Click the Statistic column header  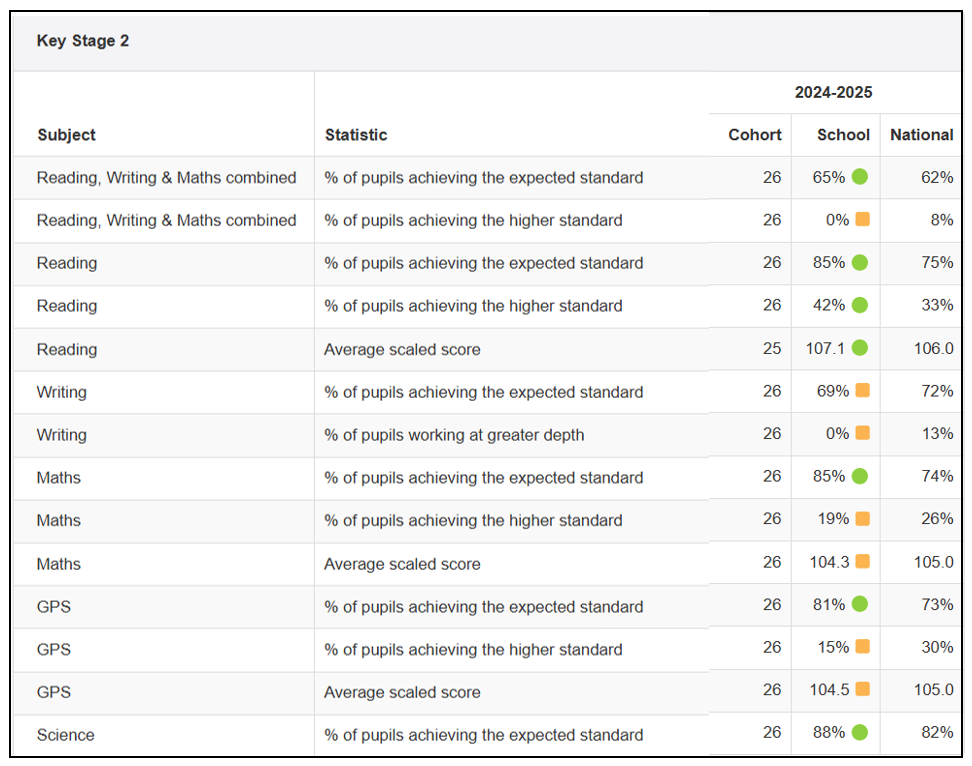click(356, 135)
